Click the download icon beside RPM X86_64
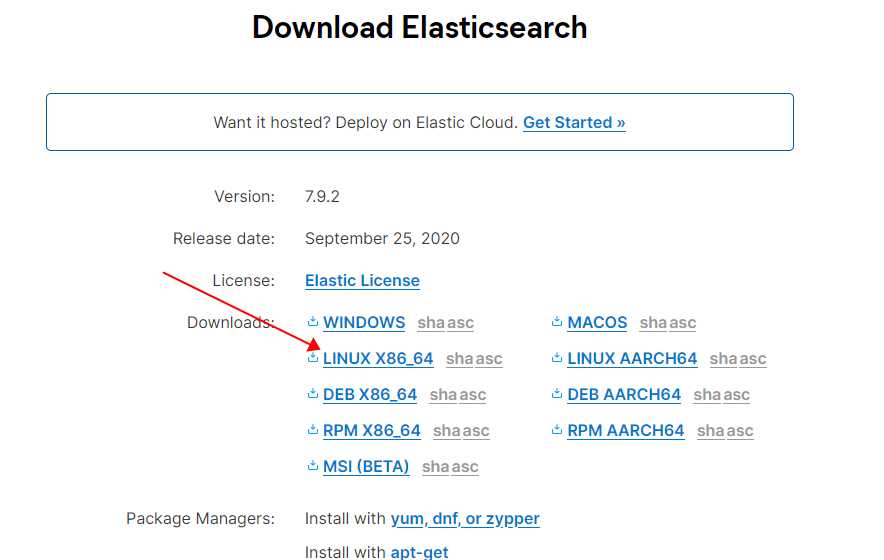 313,430
